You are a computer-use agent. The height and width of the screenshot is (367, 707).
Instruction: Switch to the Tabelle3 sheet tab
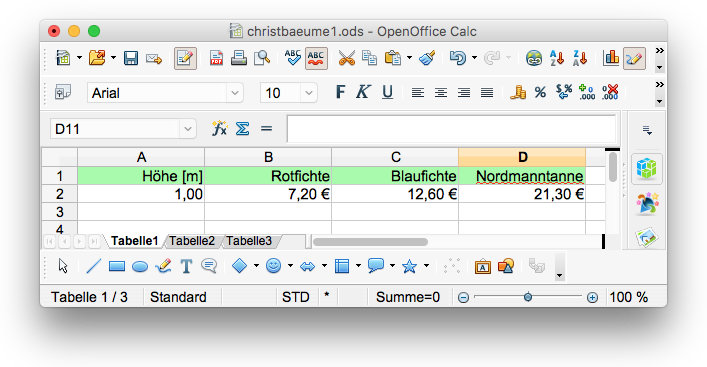click(249, 241)
